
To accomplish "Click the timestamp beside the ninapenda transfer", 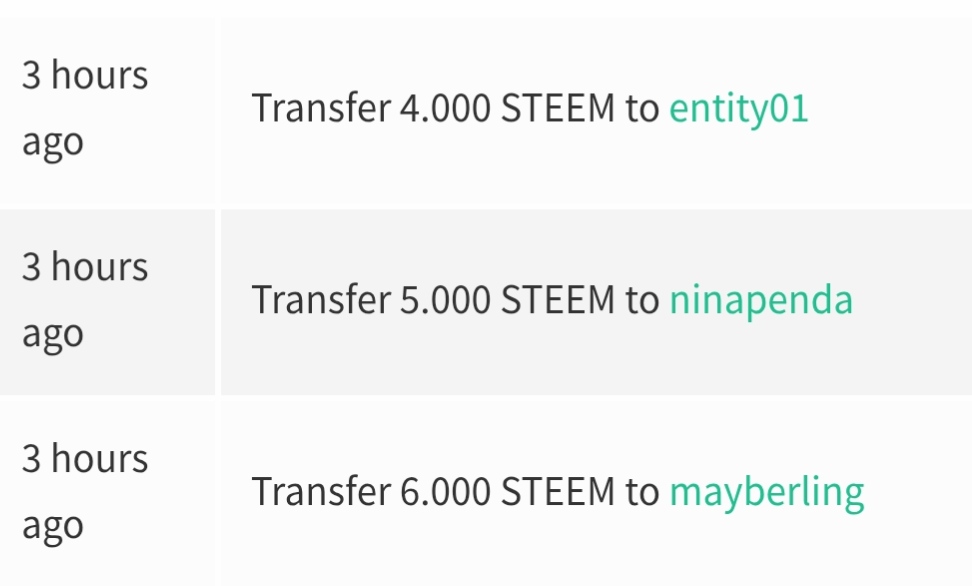I will click(85, 300).
